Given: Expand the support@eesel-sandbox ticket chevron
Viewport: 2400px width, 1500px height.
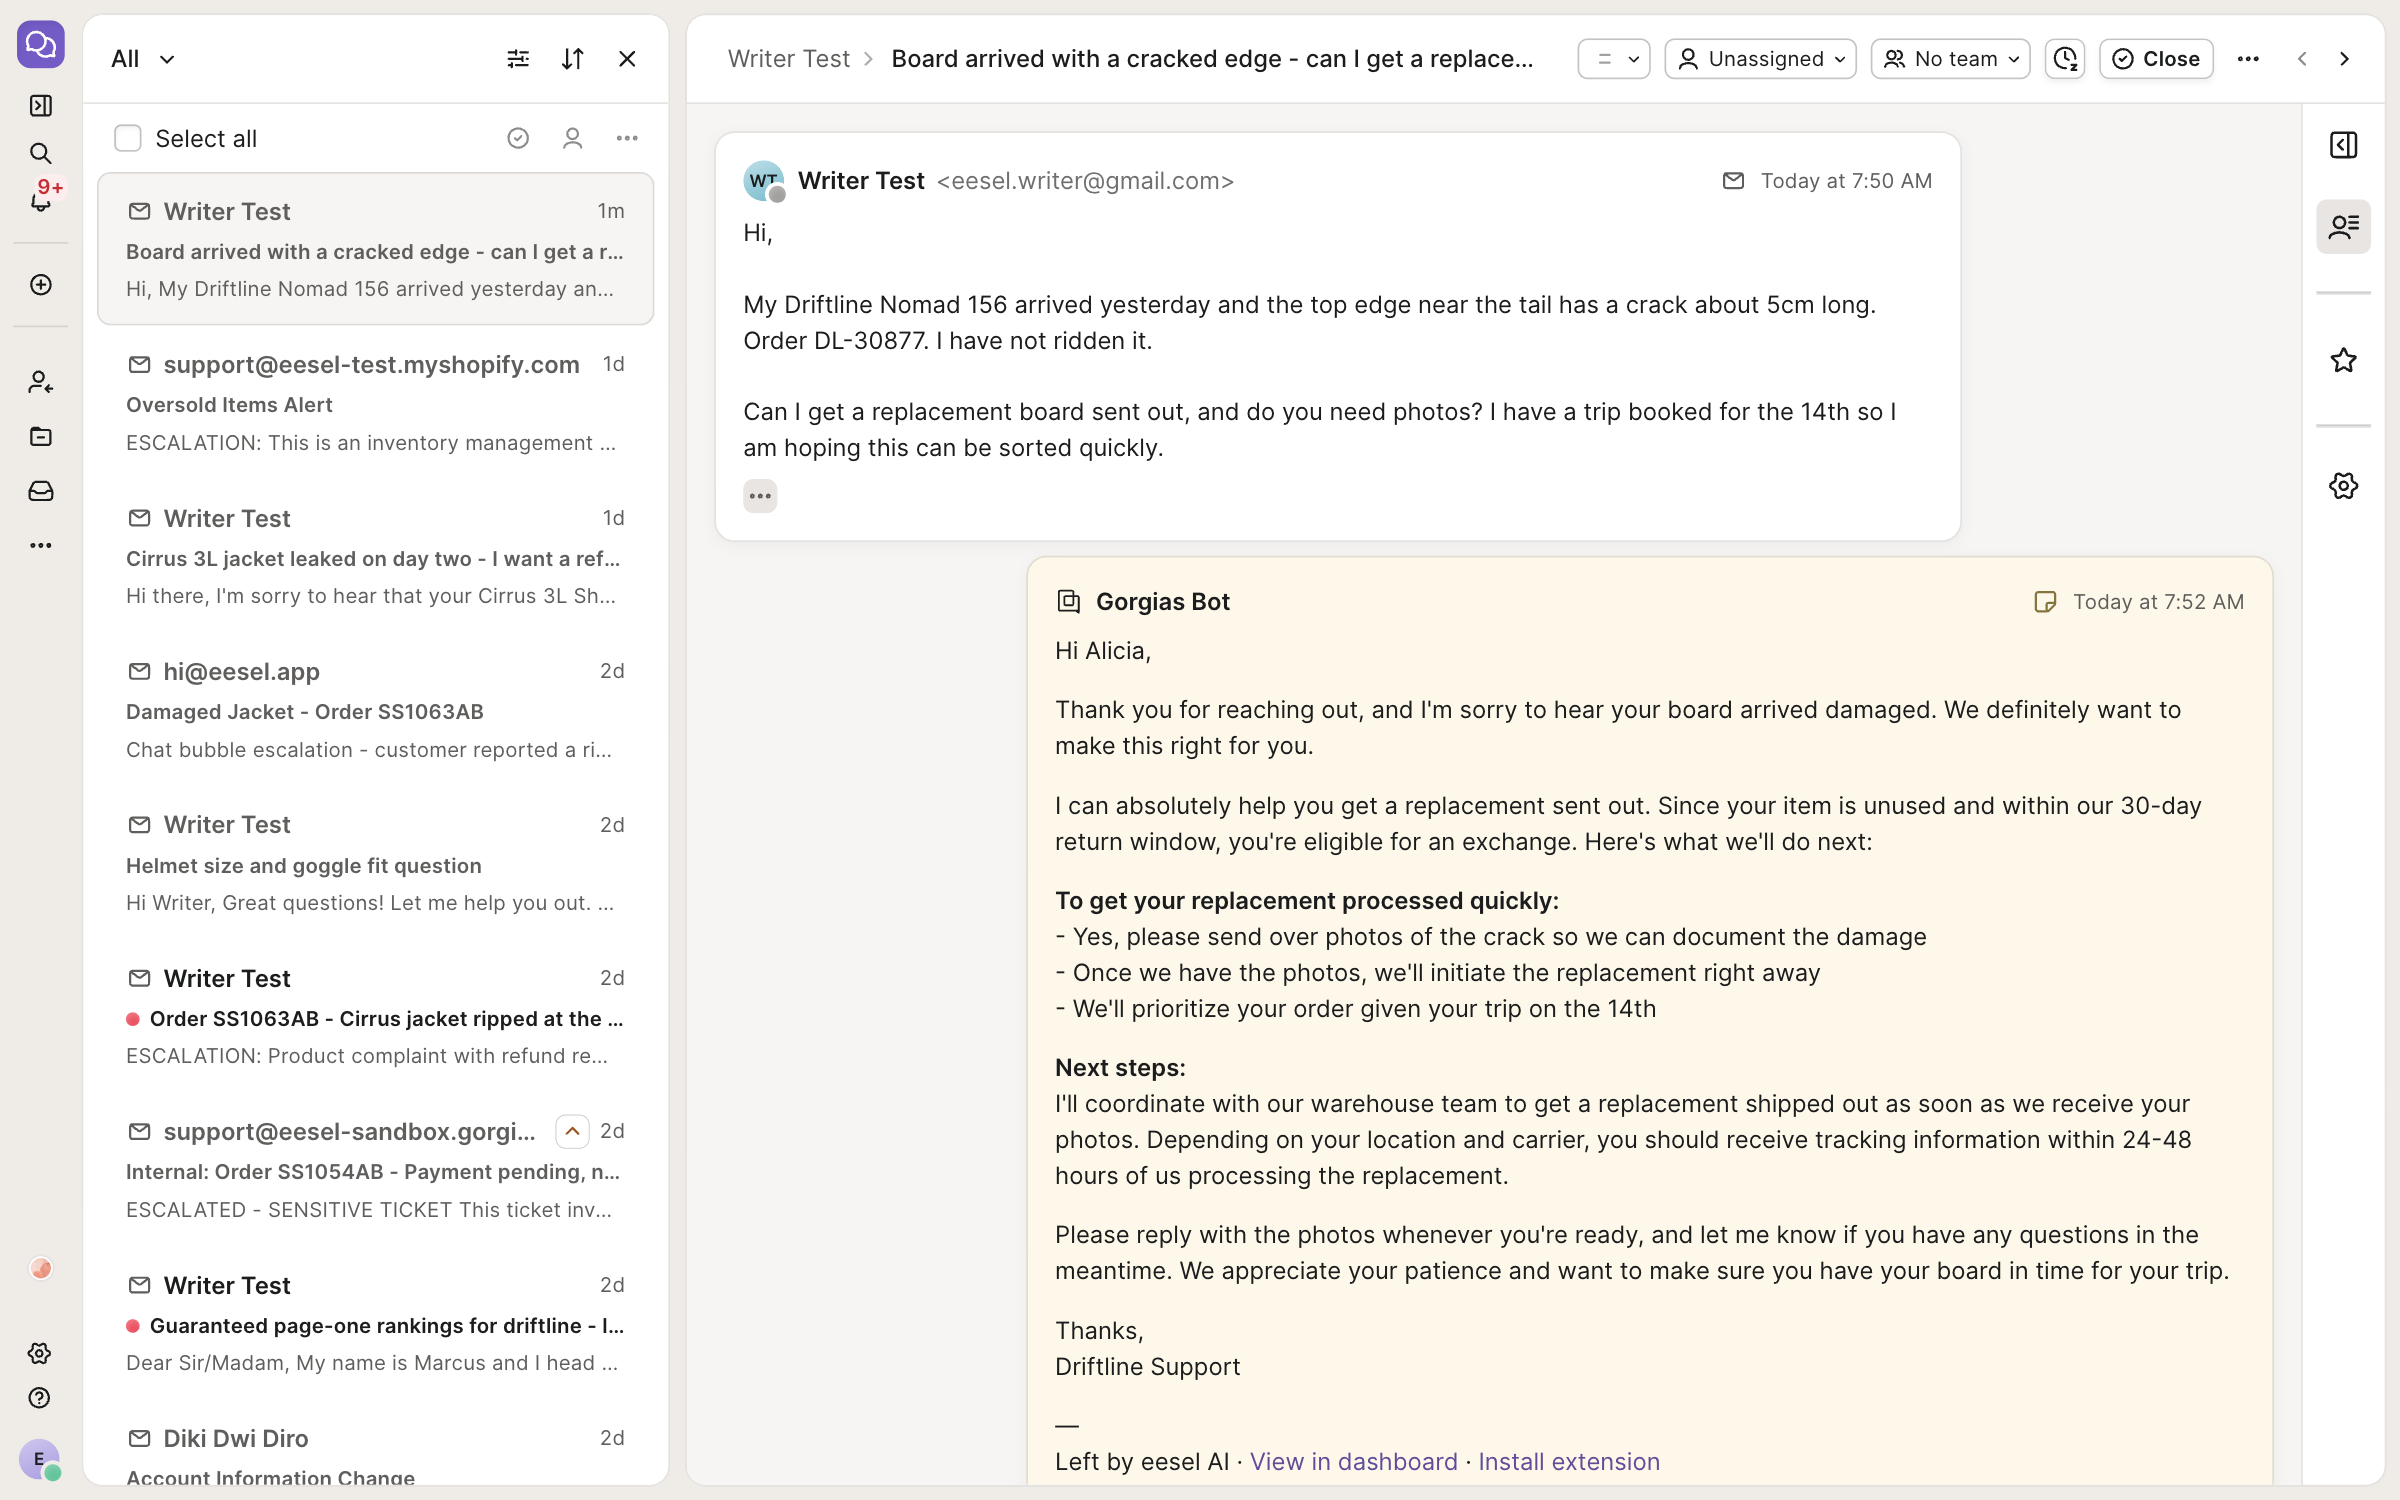Looking at the screenshot, I should coord(572,1131).
